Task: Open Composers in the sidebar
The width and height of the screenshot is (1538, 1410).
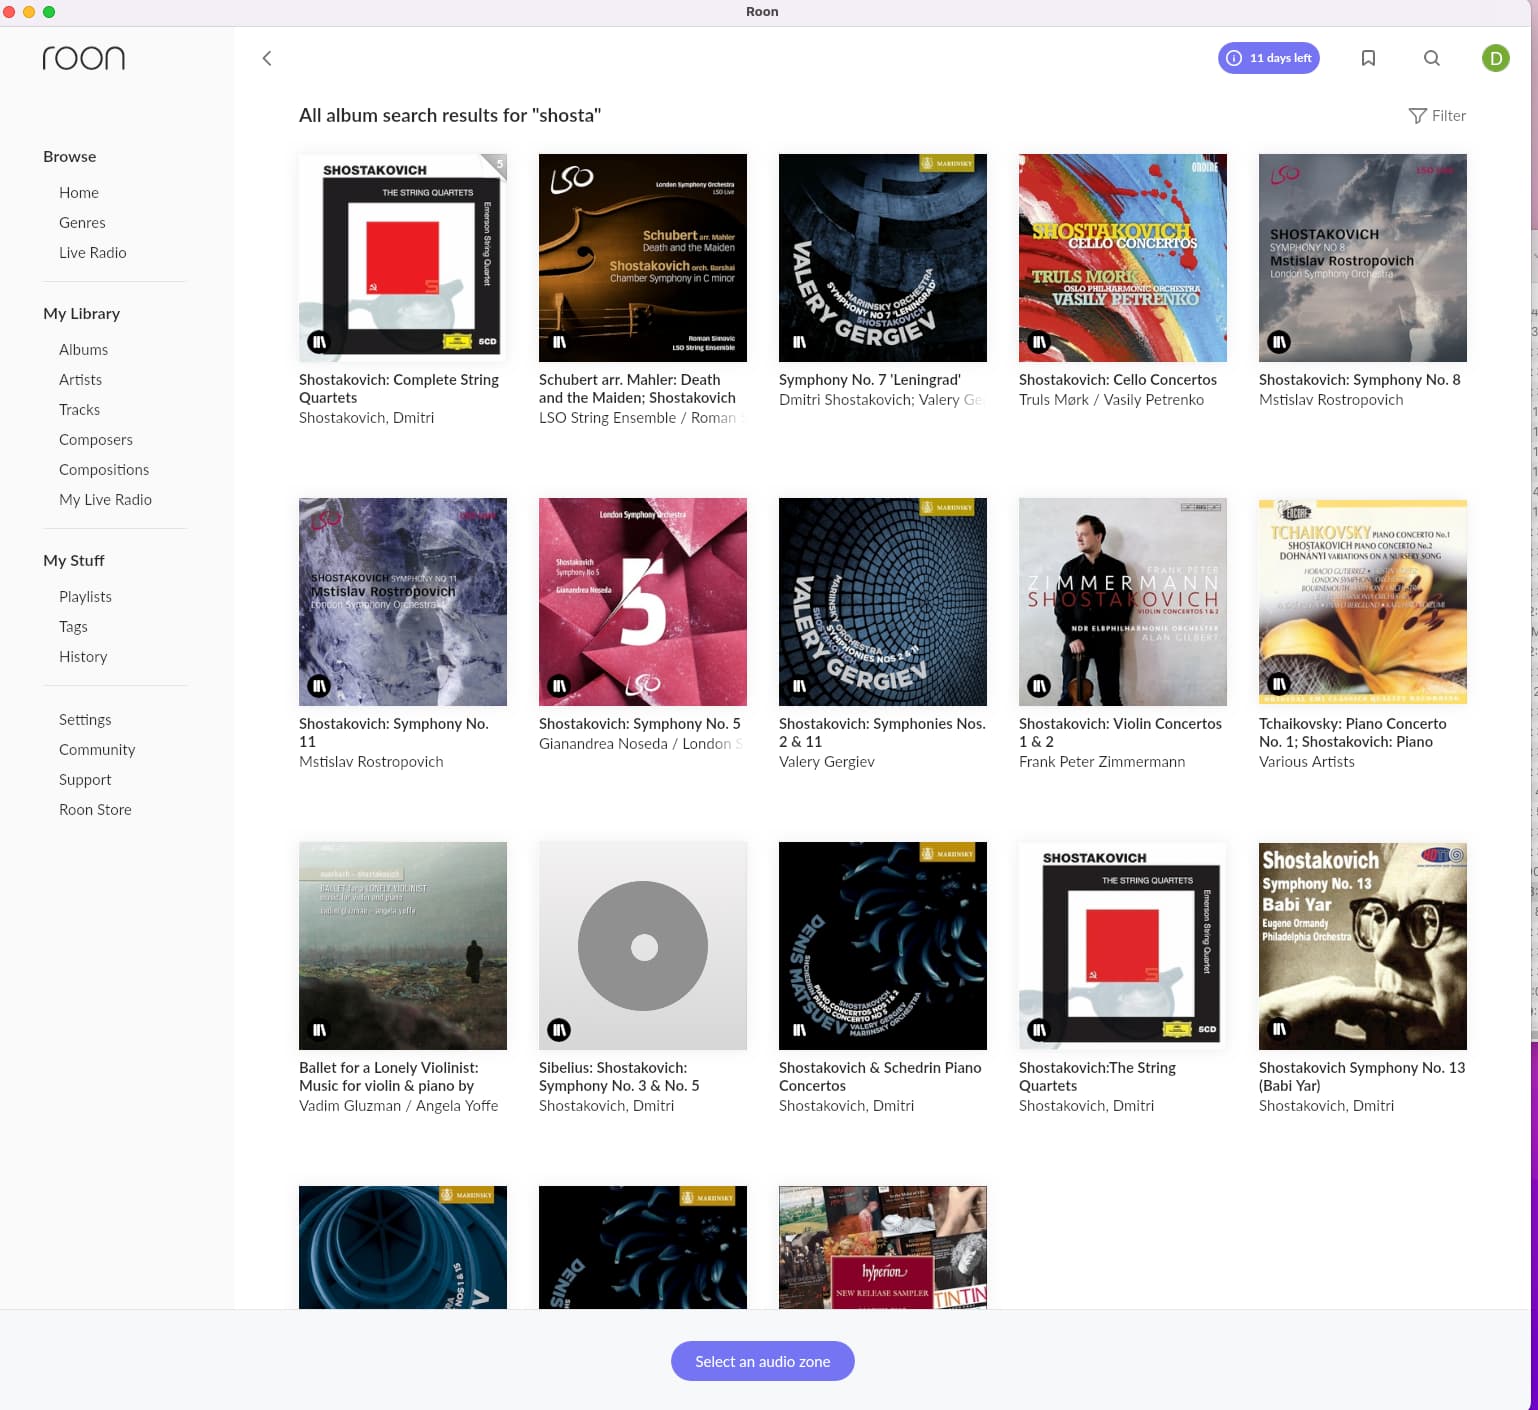Action: click(x=96, y=440)
